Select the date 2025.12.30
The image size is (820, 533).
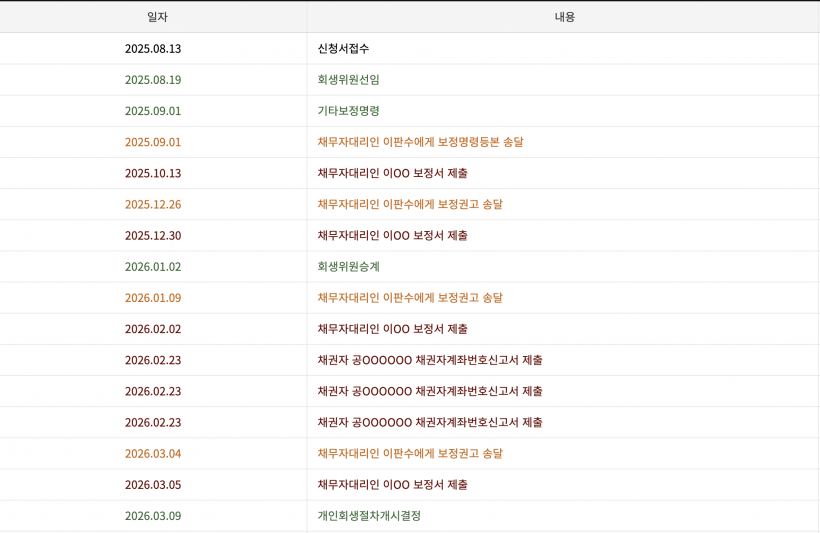click(153, 235)
